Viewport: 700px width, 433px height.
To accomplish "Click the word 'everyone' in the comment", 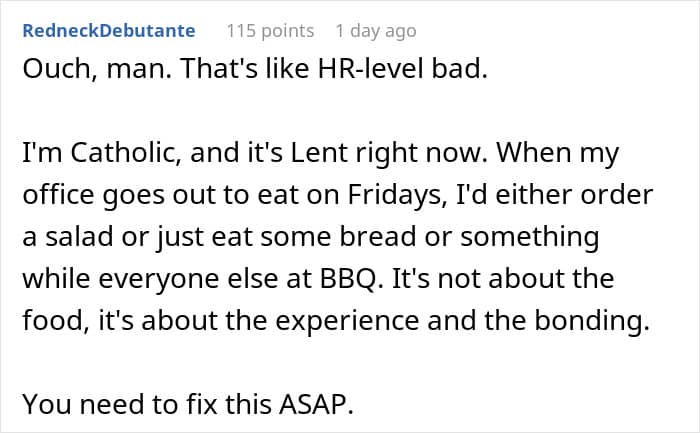I will pyautogui.click(x=158, y=279).
